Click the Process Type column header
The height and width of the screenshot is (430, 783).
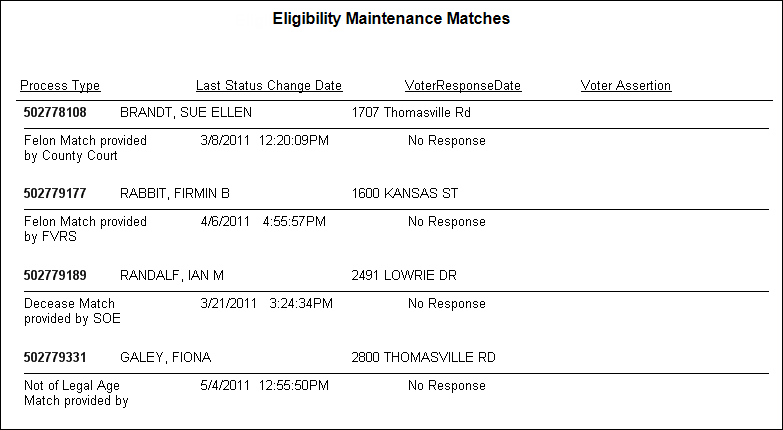pos(60,86)
